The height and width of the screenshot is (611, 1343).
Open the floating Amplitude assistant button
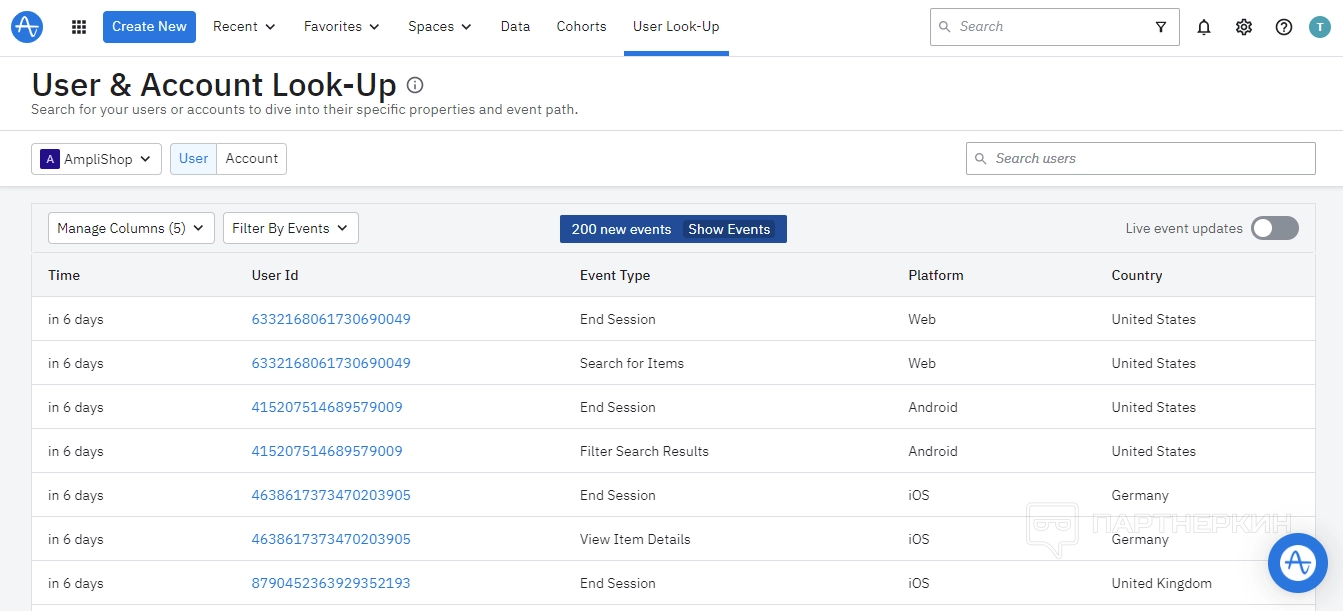pyautogui.click(x=1297, y=563)
